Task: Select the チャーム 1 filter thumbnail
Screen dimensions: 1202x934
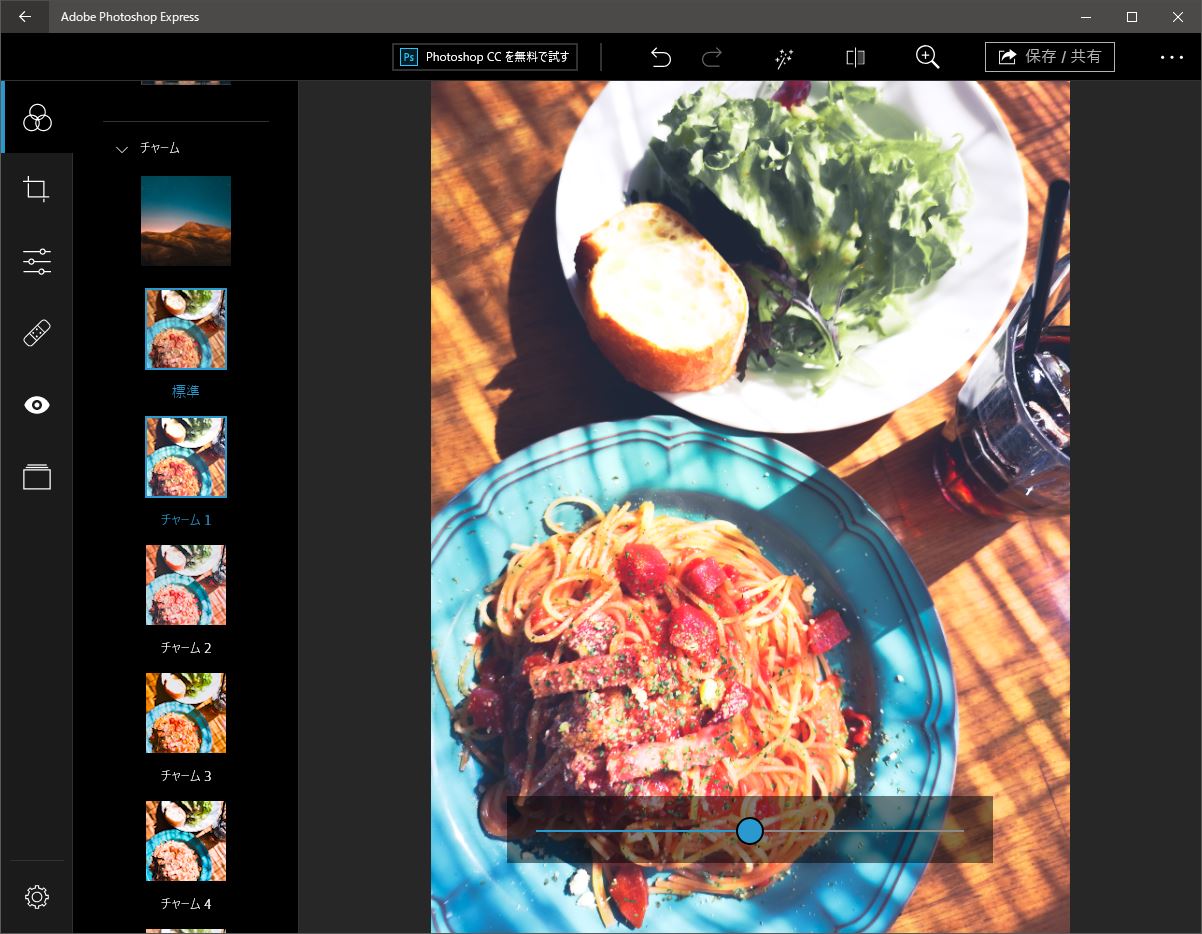Action: (186, 457)
